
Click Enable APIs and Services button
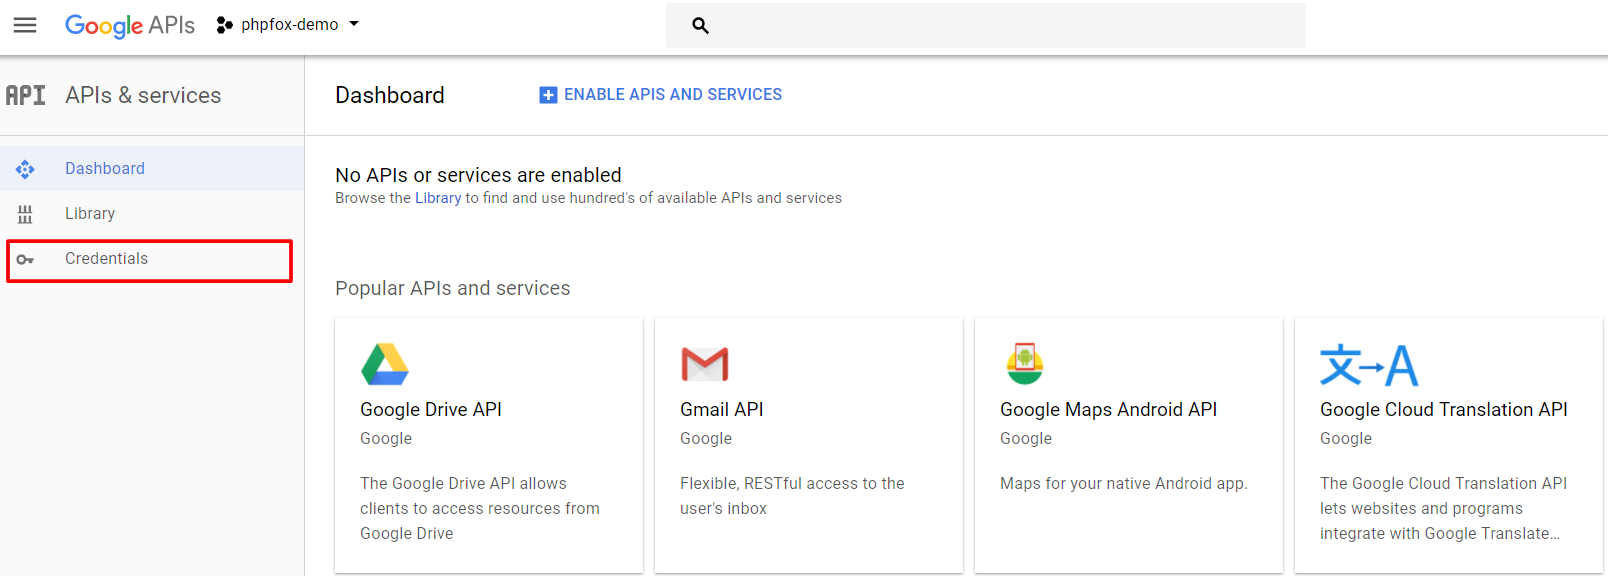661,95
